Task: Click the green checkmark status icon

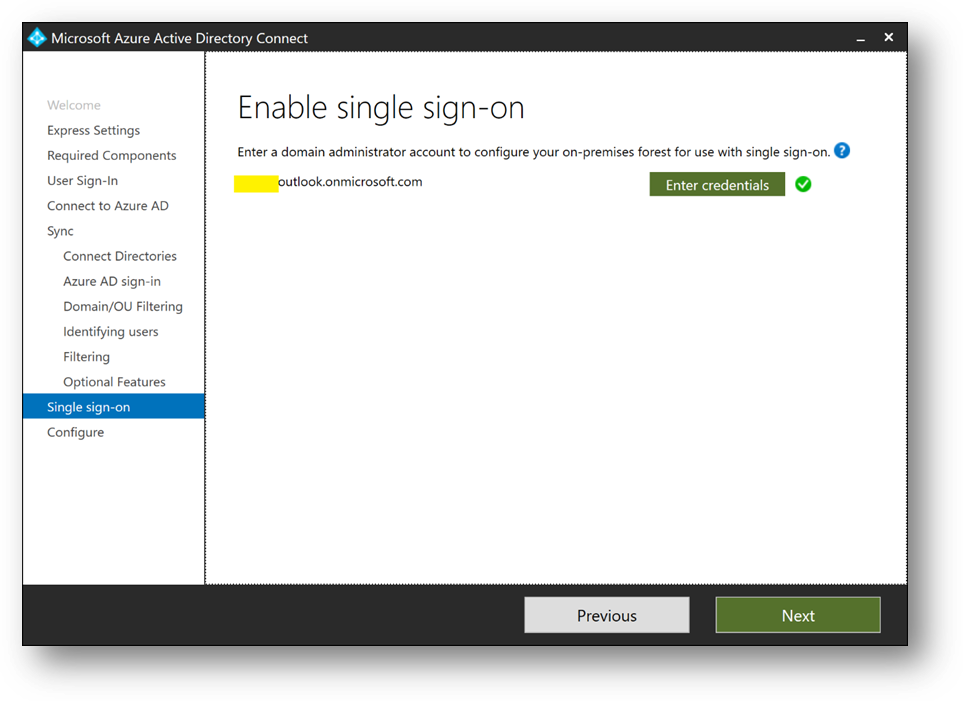Action: click(x=803, y=184)
